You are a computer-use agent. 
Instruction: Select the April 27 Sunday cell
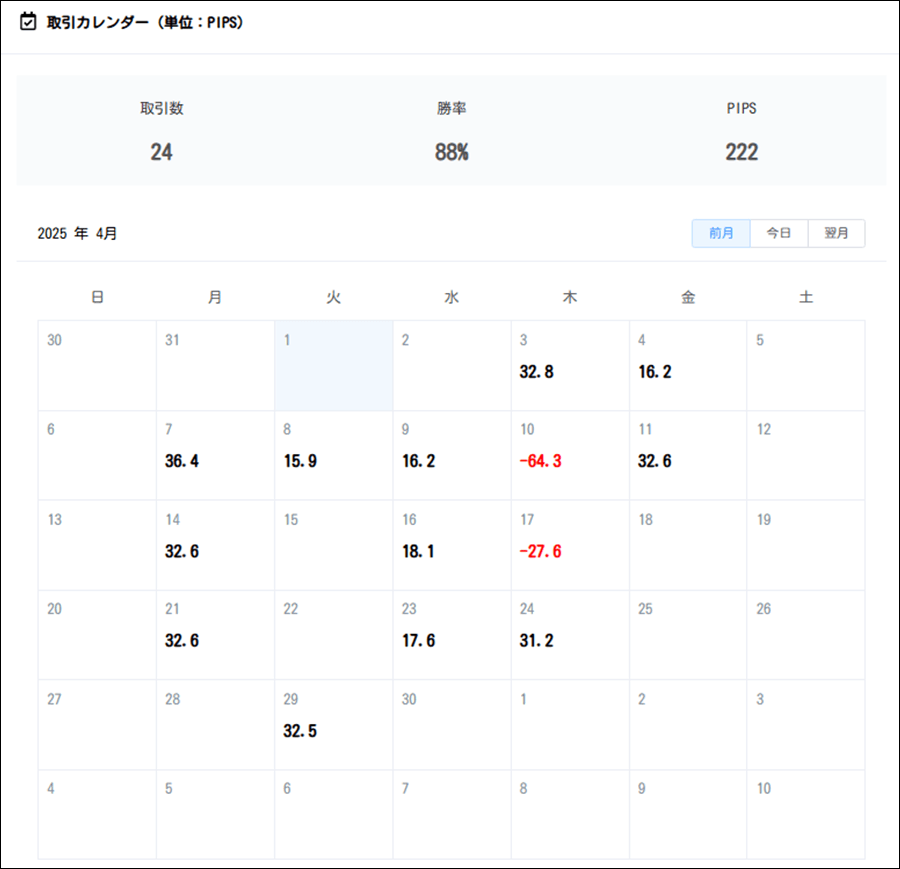(x=97, y=725)
